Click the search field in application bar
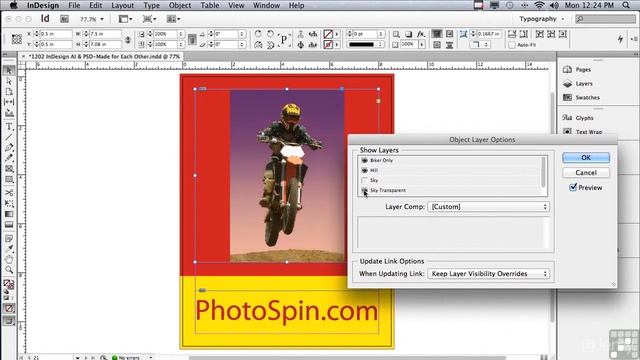The image size is (640, 360). pos(605,19)
